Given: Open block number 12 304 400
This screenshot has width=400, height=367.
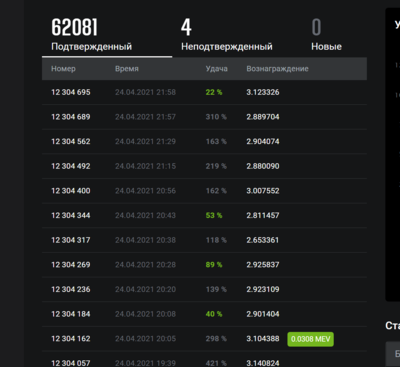Looking at the screenshot, I should click(71, 191).
